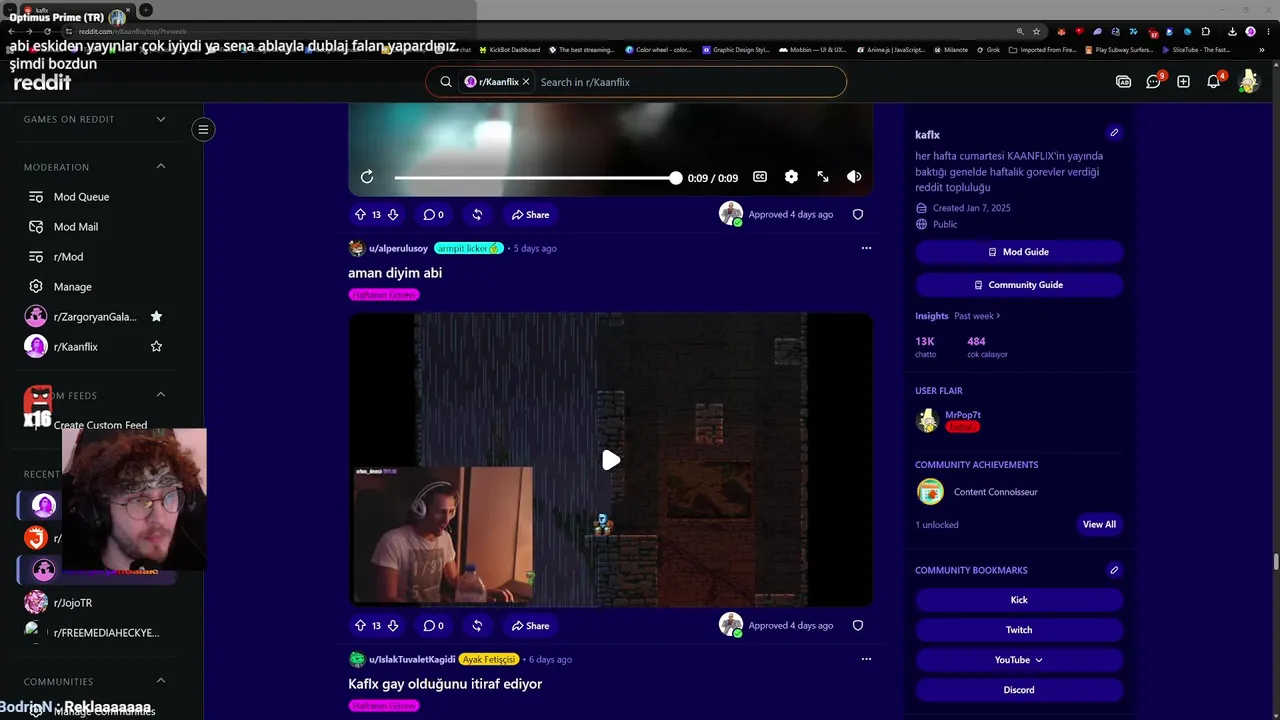Screen dimensions: 1280x720
Task: Open the Twitch community bookmark
Action: pos(1019,630)
